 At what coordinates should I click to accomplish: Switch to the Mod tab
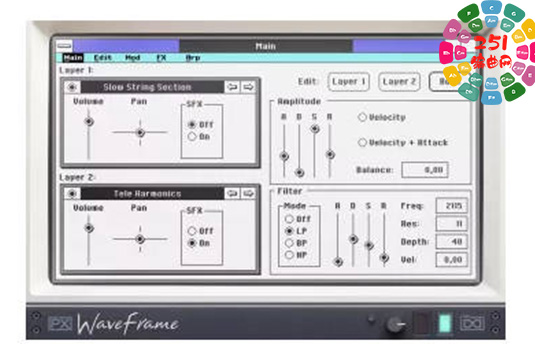[133, 58]
